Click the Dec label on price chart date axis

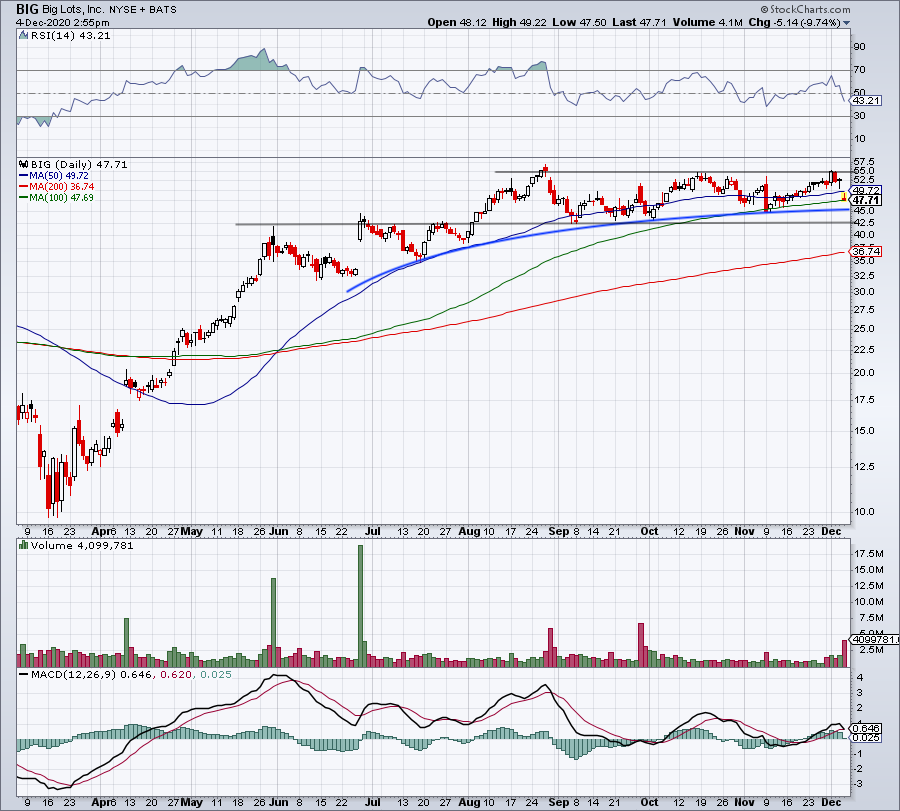831,531
